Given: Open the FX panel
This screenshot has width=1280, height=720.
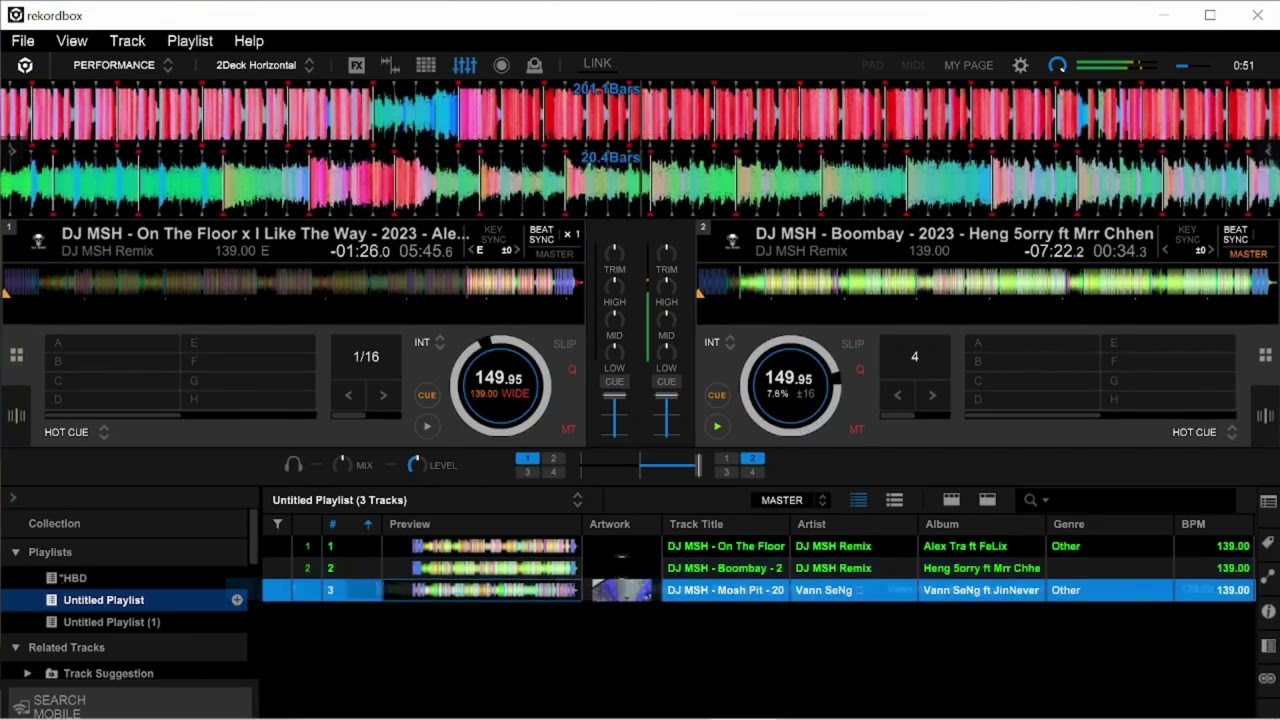Looking at the screenshot, I should (x=356, y=65).
